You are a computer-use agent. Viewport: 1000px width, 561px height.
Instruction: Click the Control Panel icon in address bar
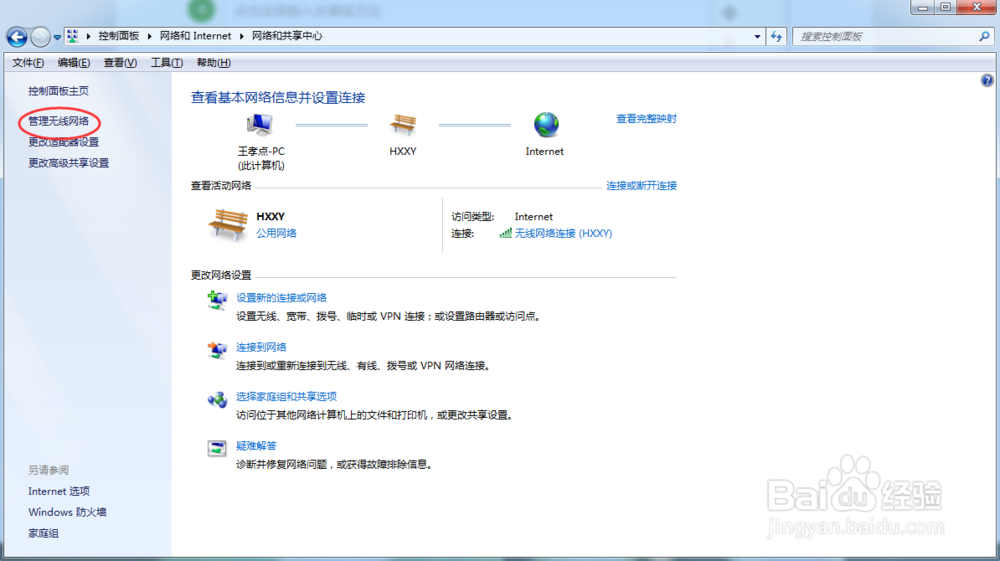pos(73,36)
